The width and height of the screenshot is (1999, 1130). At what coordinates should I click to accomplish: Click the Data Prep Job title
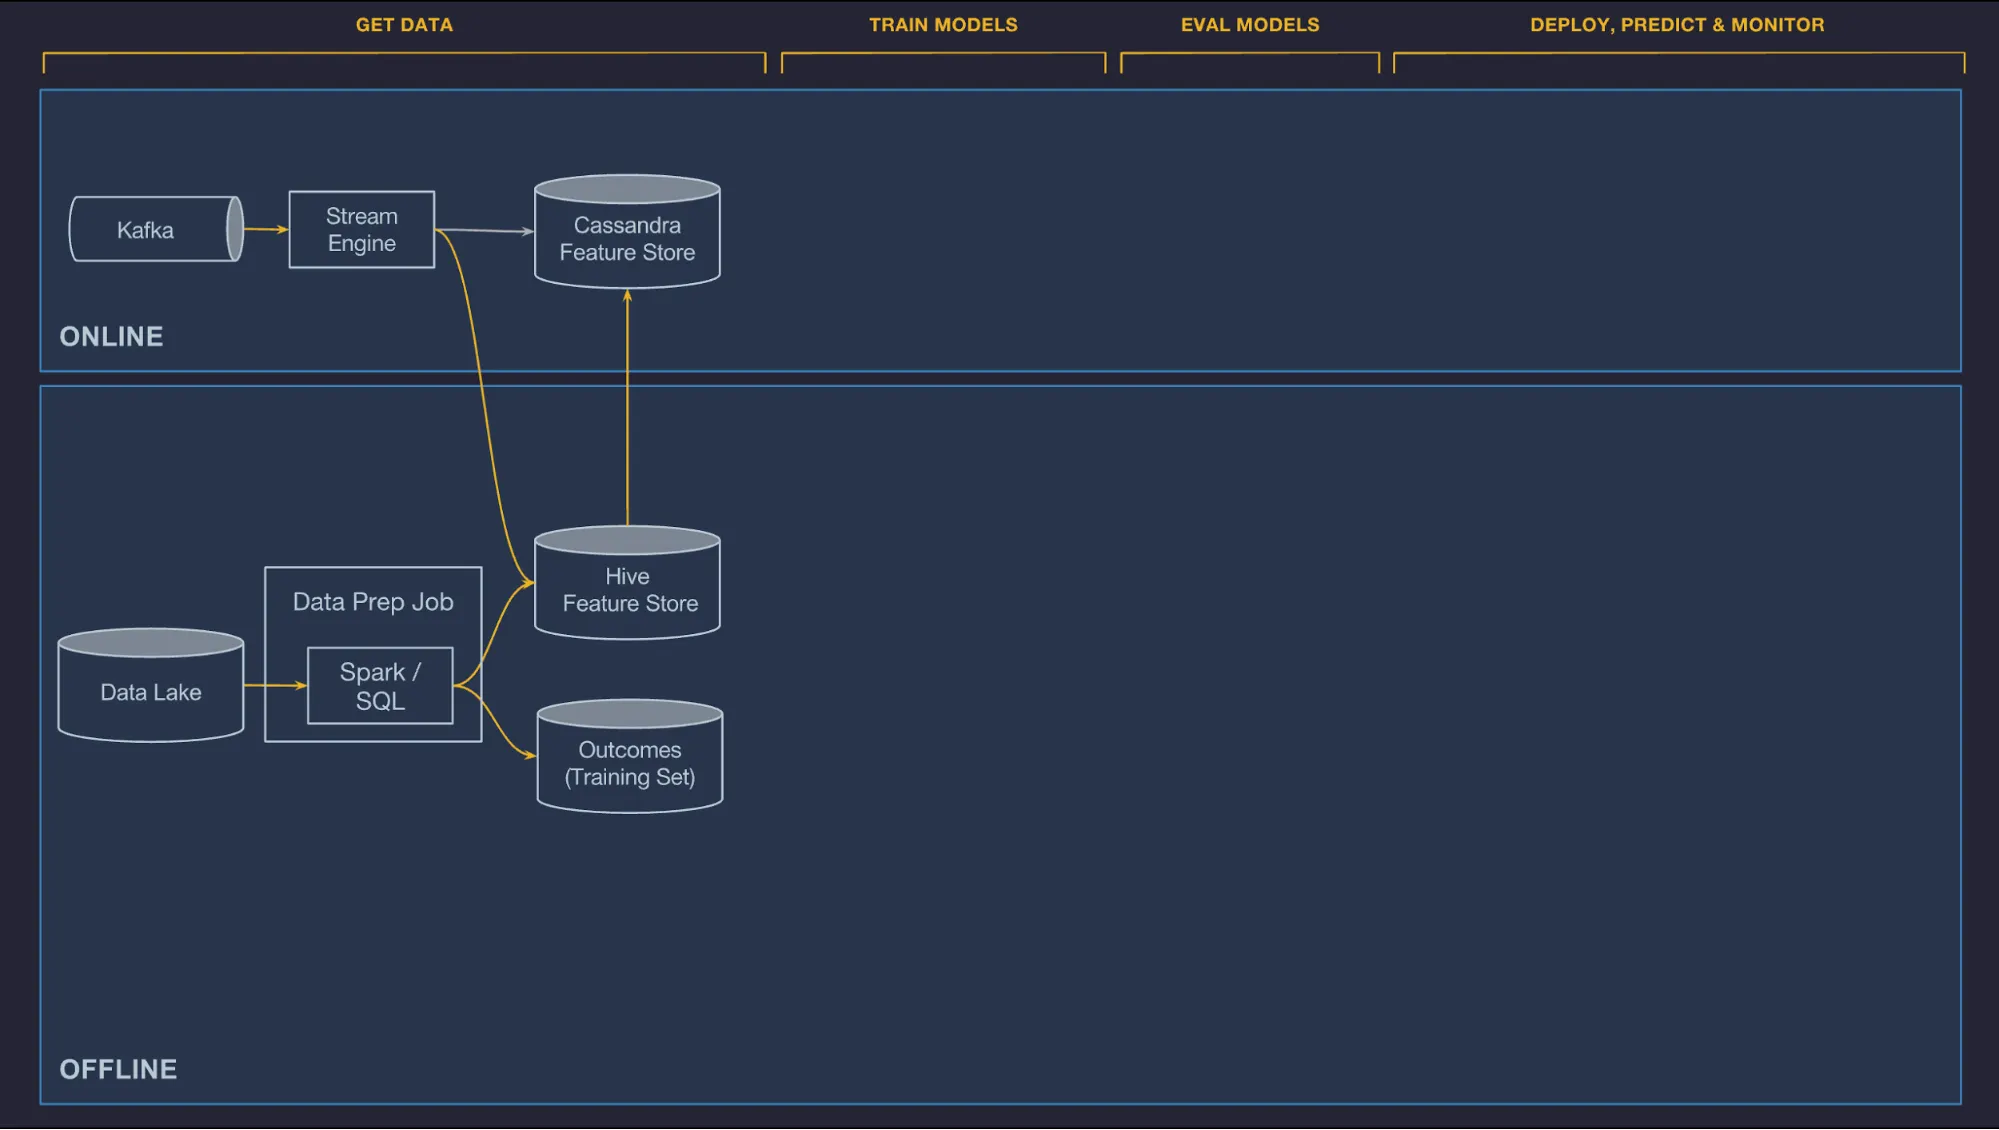pos(373,602)
